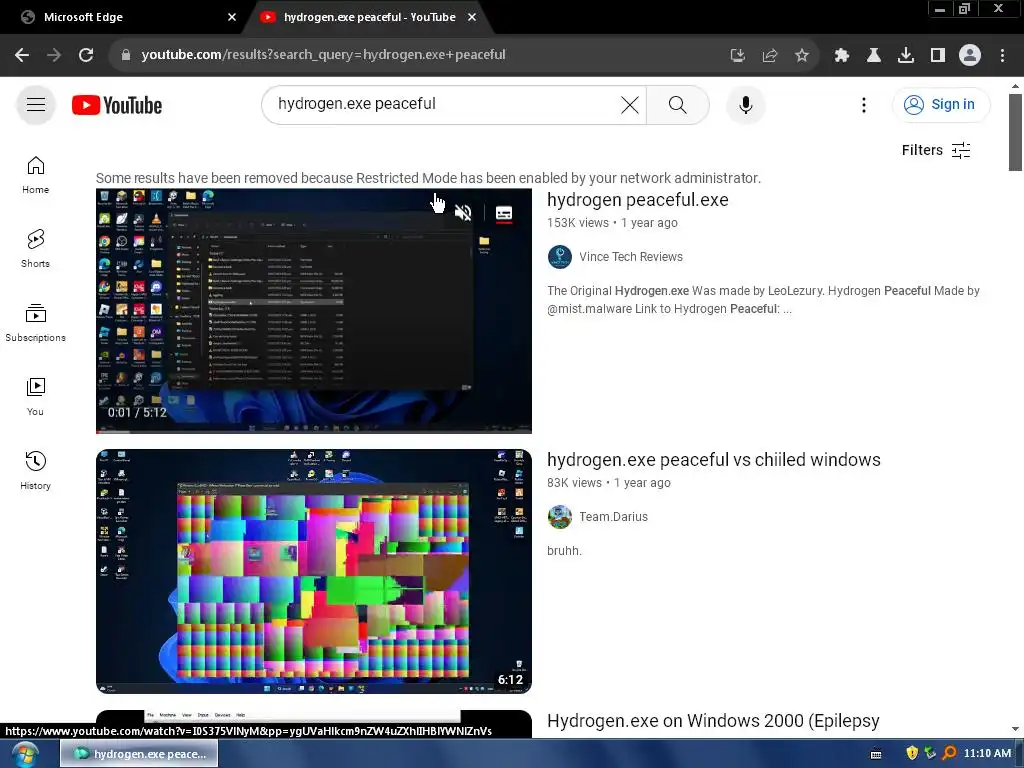Open YouTube settings three-dot menu
This screenshot has width=1024, height=768.
[x=864, y=105]
